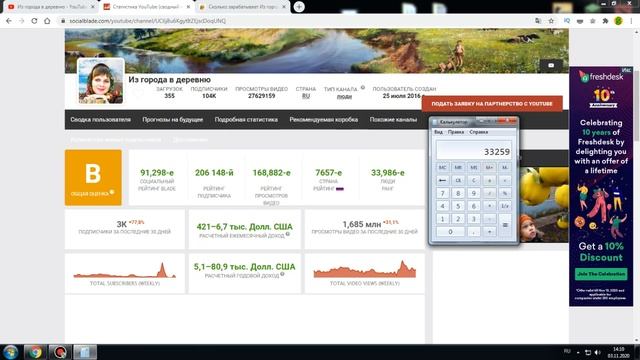The width and height of the screenshot is (640, 360).
Task: Click the camera icon on channel banner
Action: click(x=551, y=65)
